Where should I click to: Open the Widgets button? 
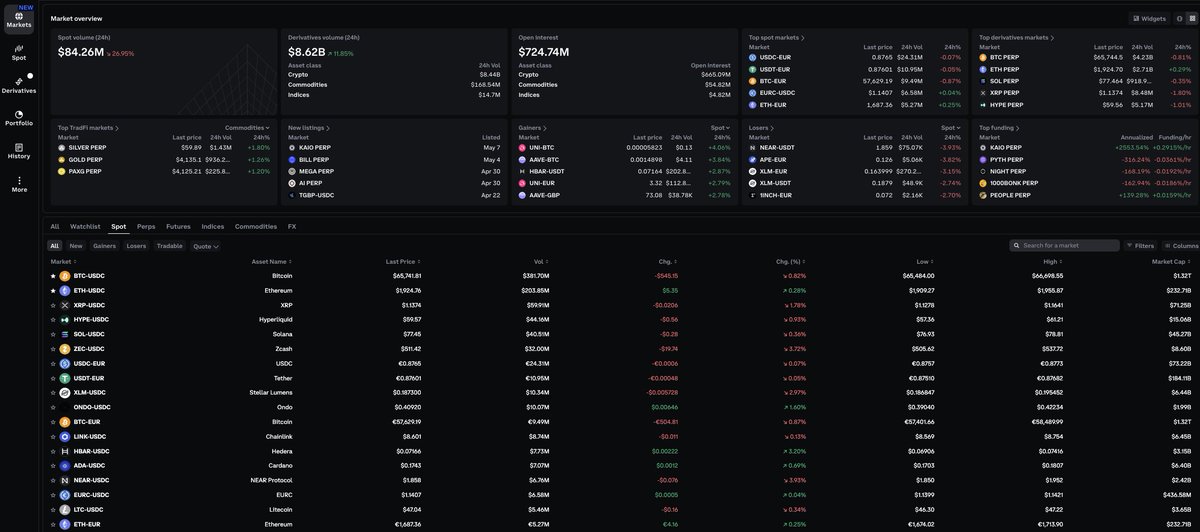[x=1149, y=18]
